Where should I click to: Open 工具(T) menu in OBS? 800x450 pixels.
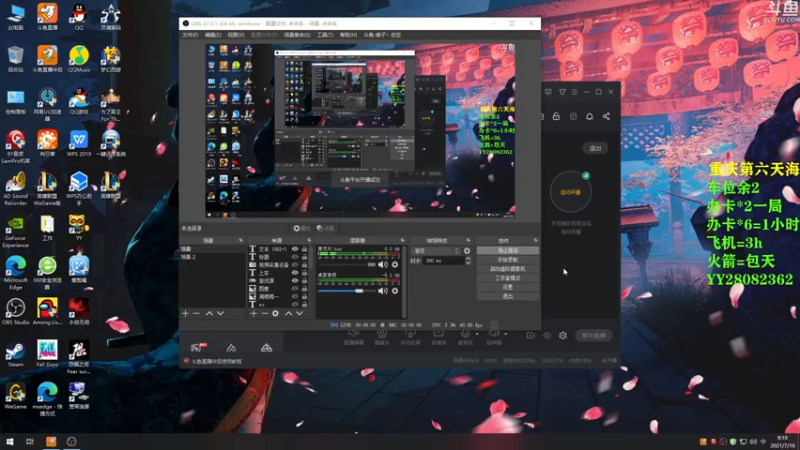point(325,35)
